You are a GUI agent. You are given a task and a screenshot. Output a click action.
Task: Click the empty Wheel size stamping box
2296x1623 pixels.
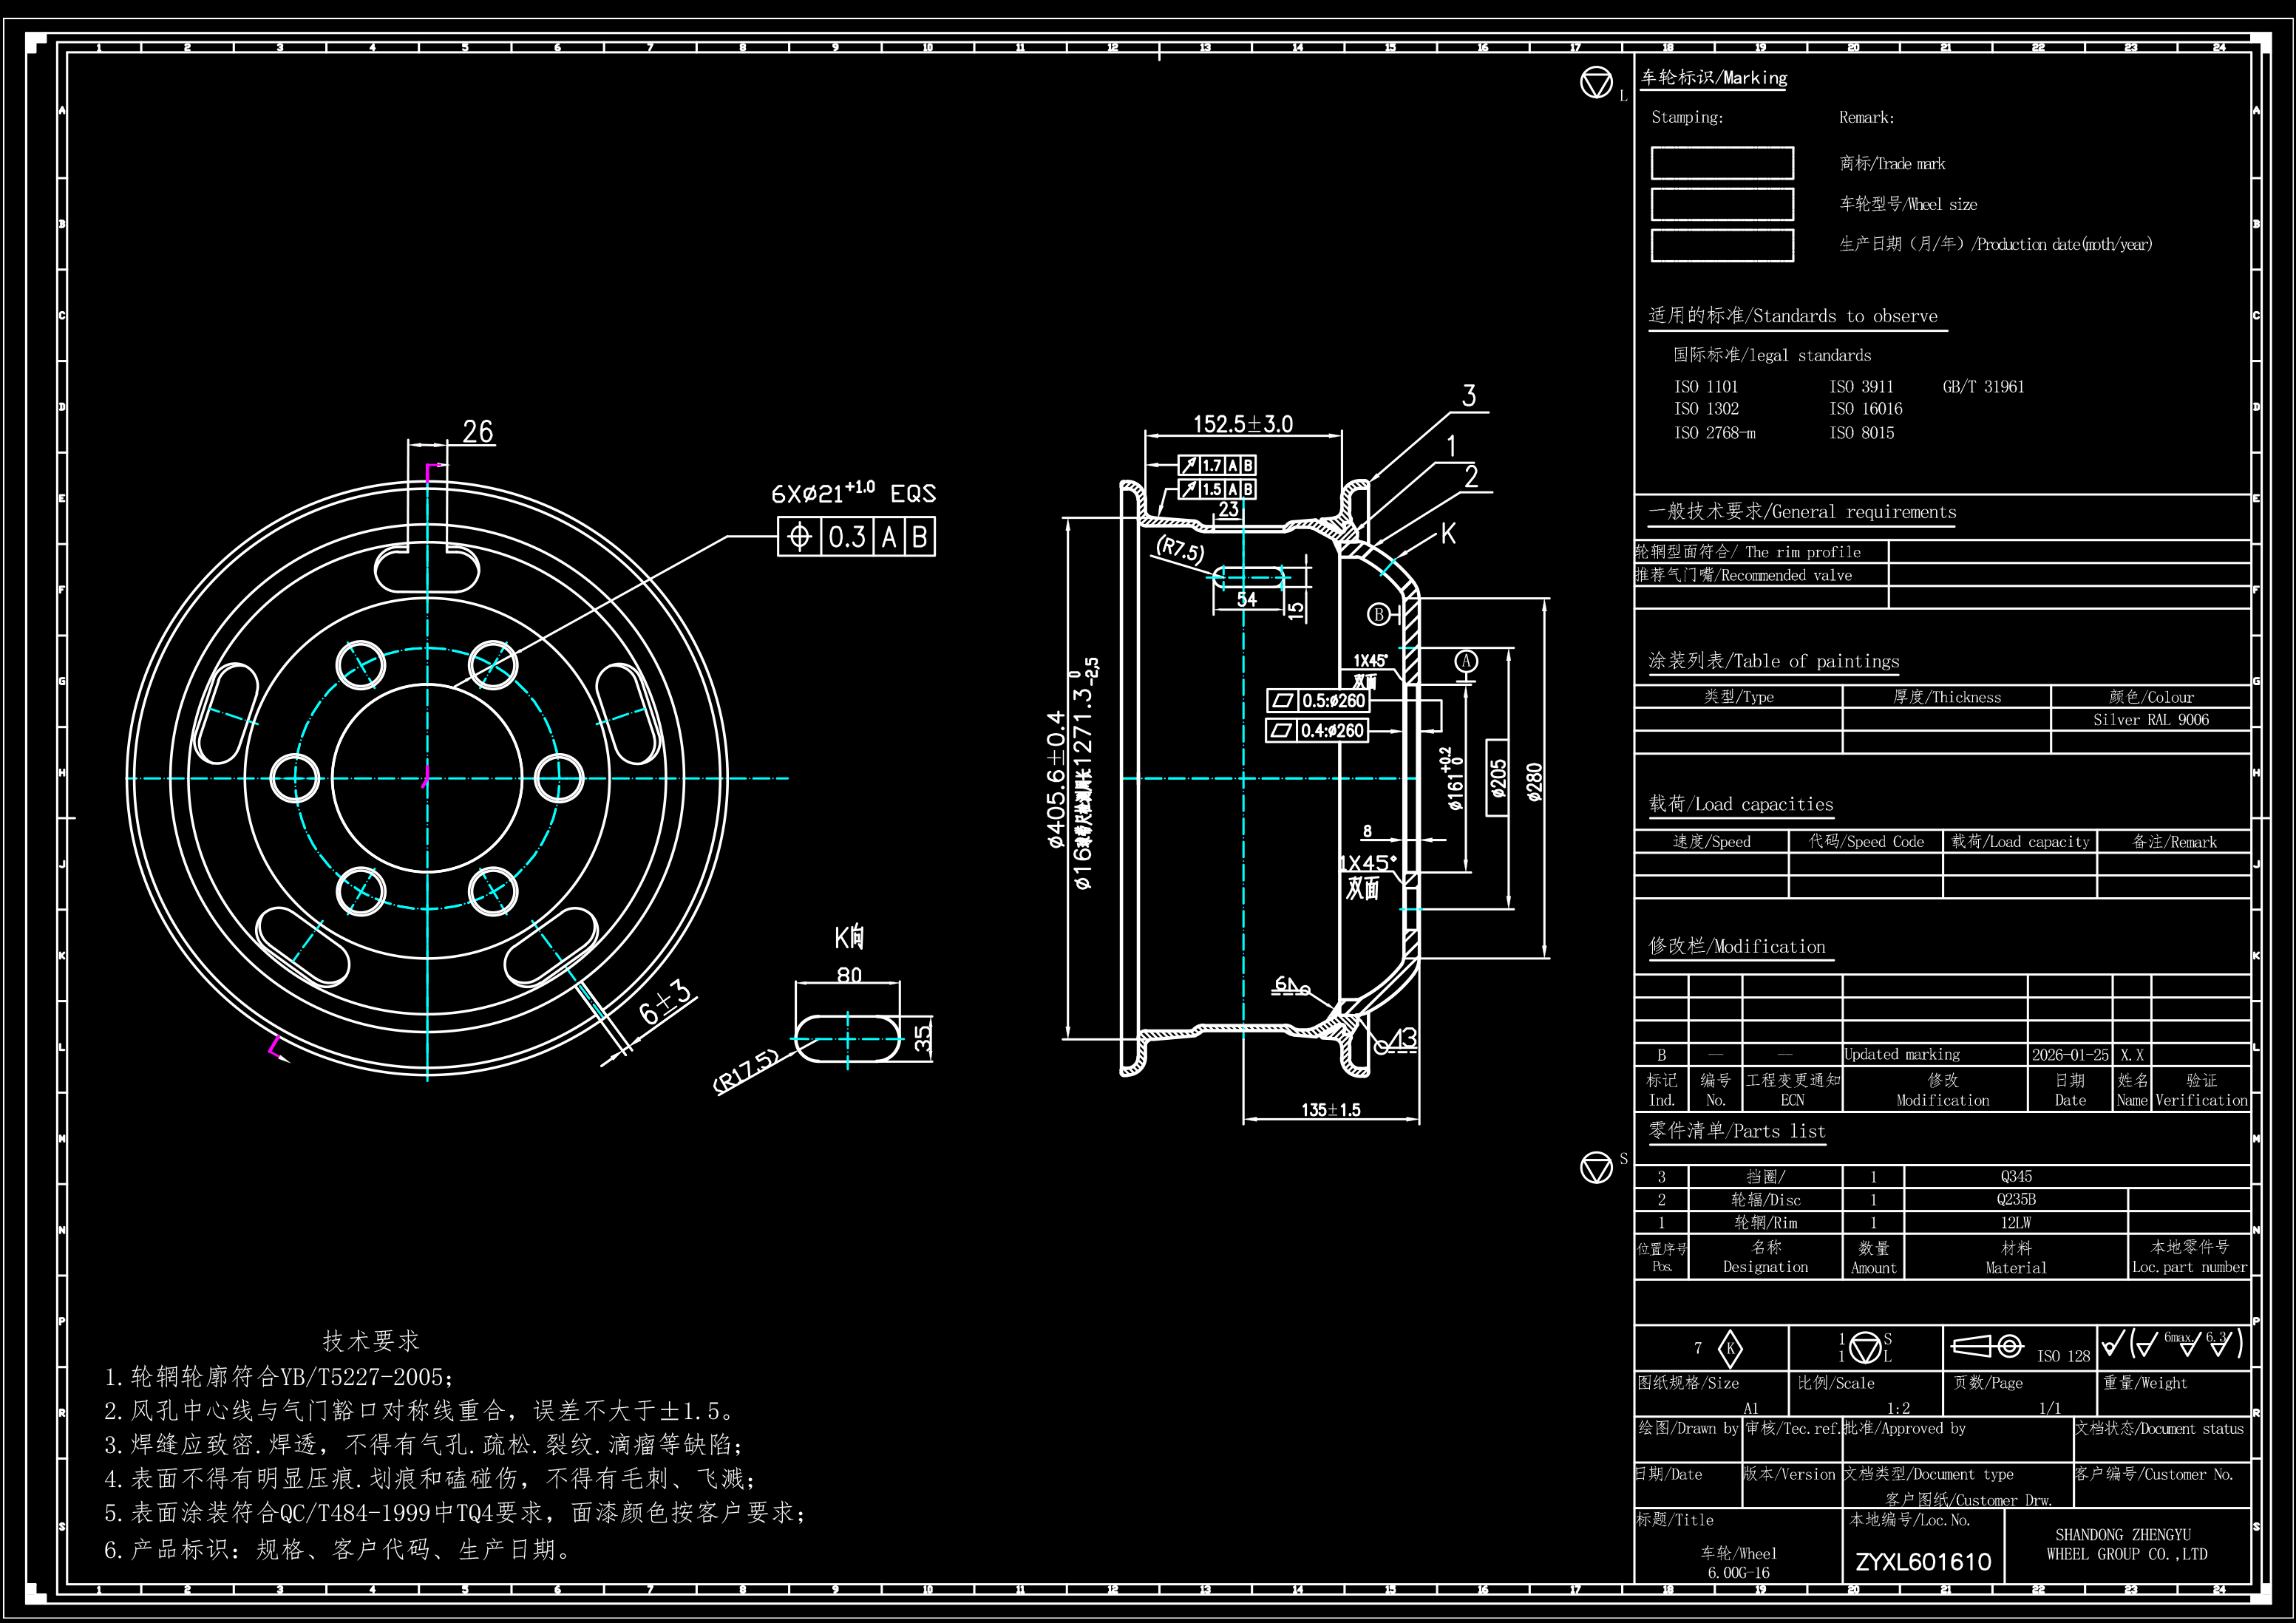[1722, 204]
